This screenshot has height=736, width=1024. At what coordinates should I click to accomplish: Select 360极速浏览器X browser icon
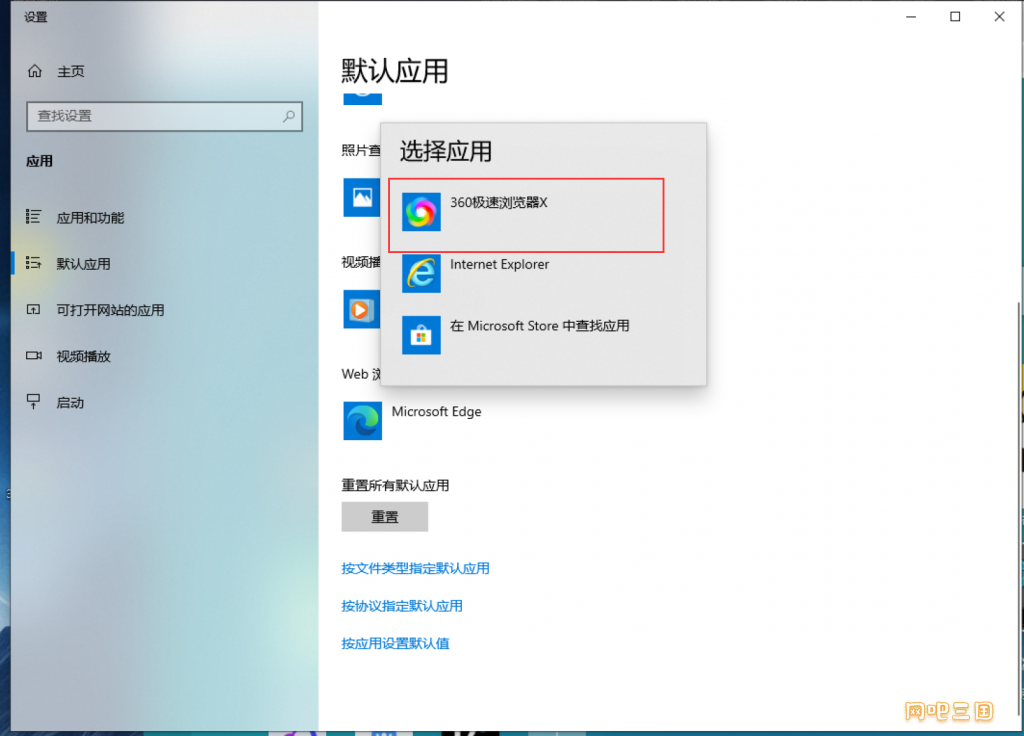pos(421,212)
